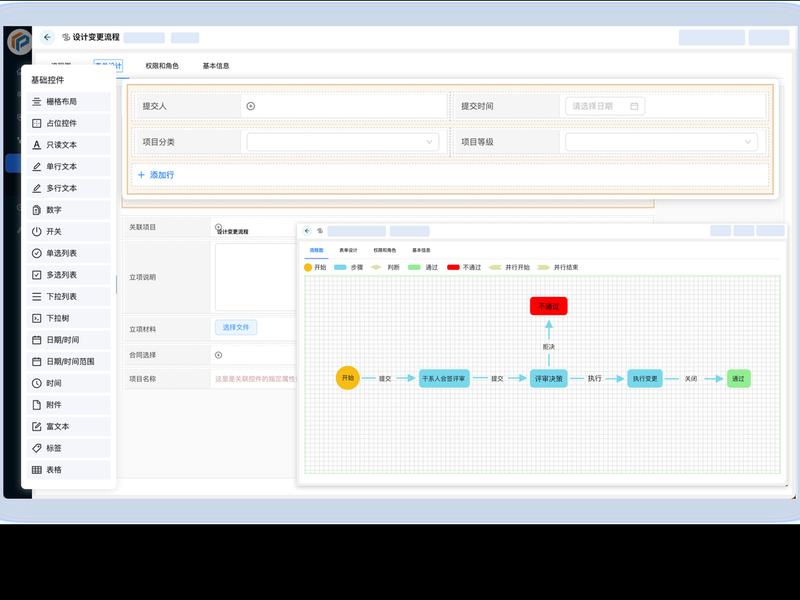This screenshot has width=800, height=600.
Task: Open 权限和角色 tab in flowchart window
Action: 384,251
